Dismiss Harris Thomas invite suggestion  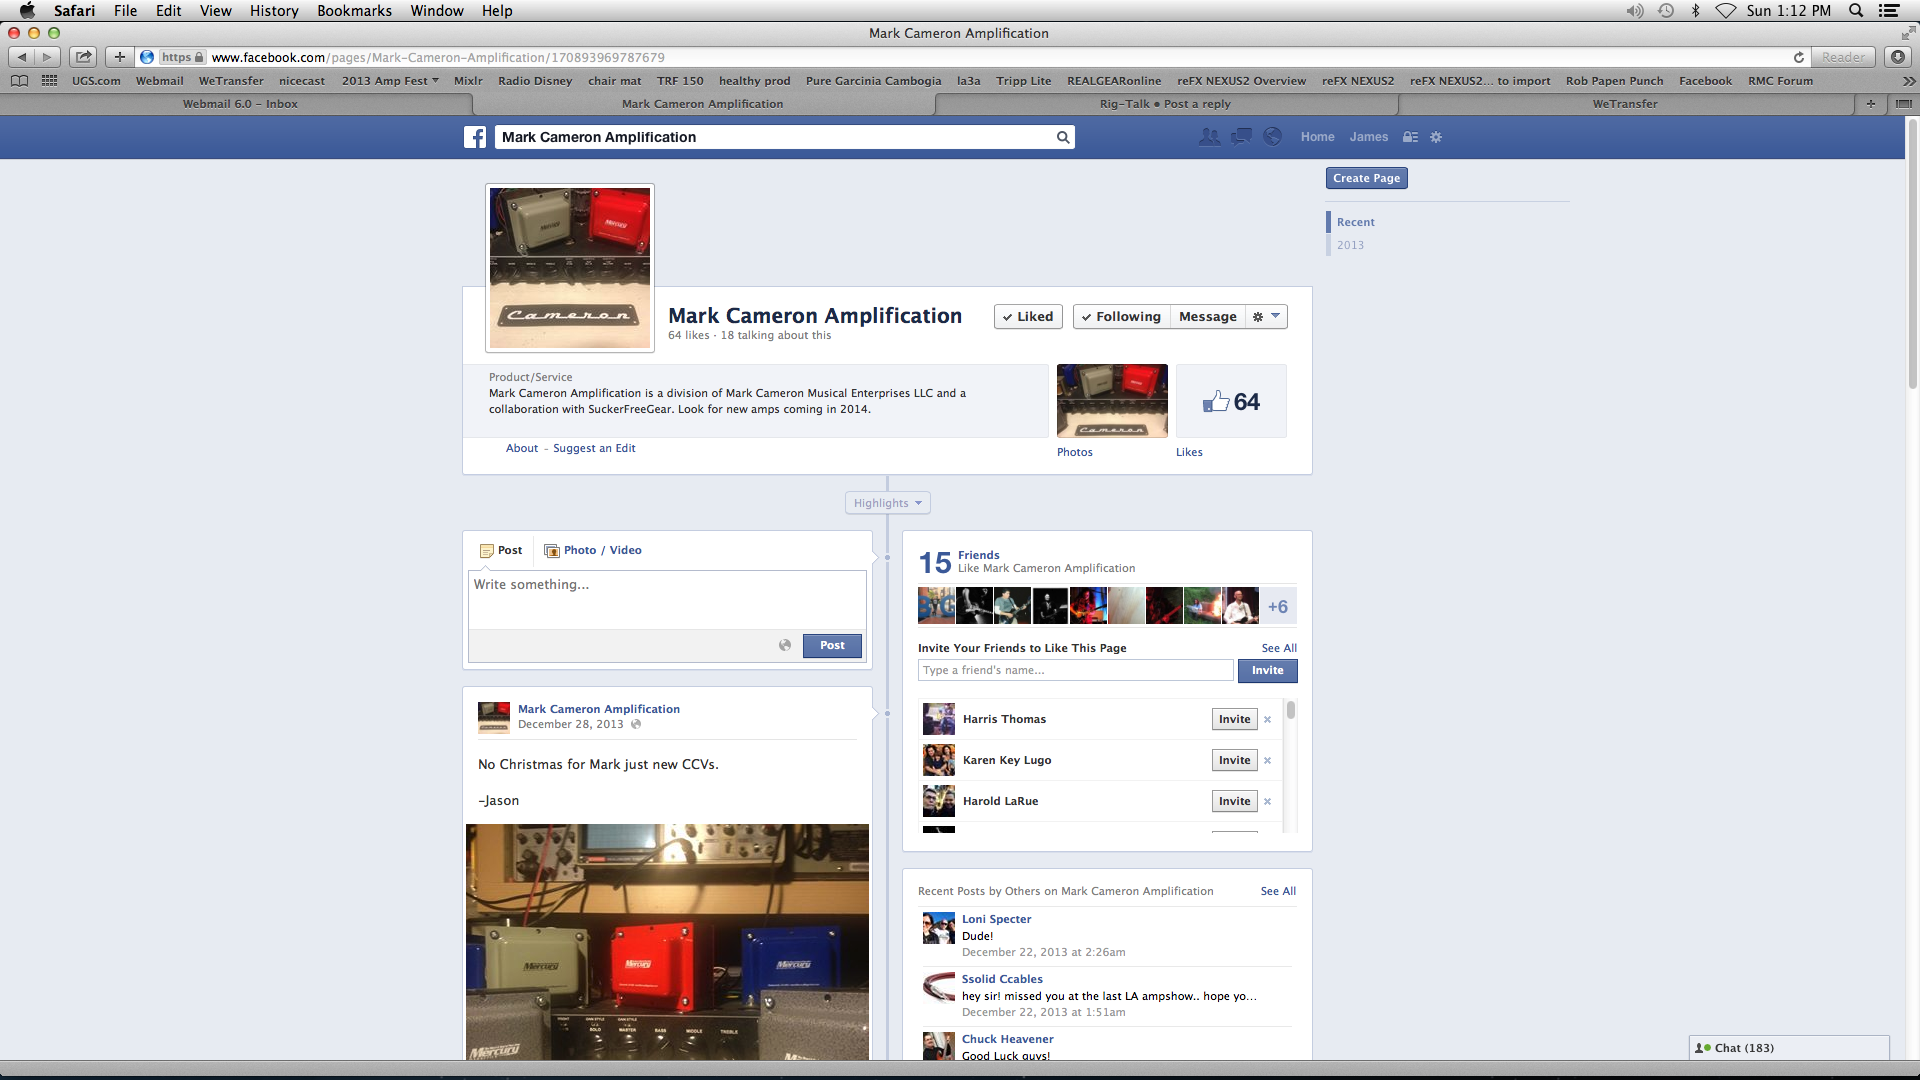(x=1267, y=720)
